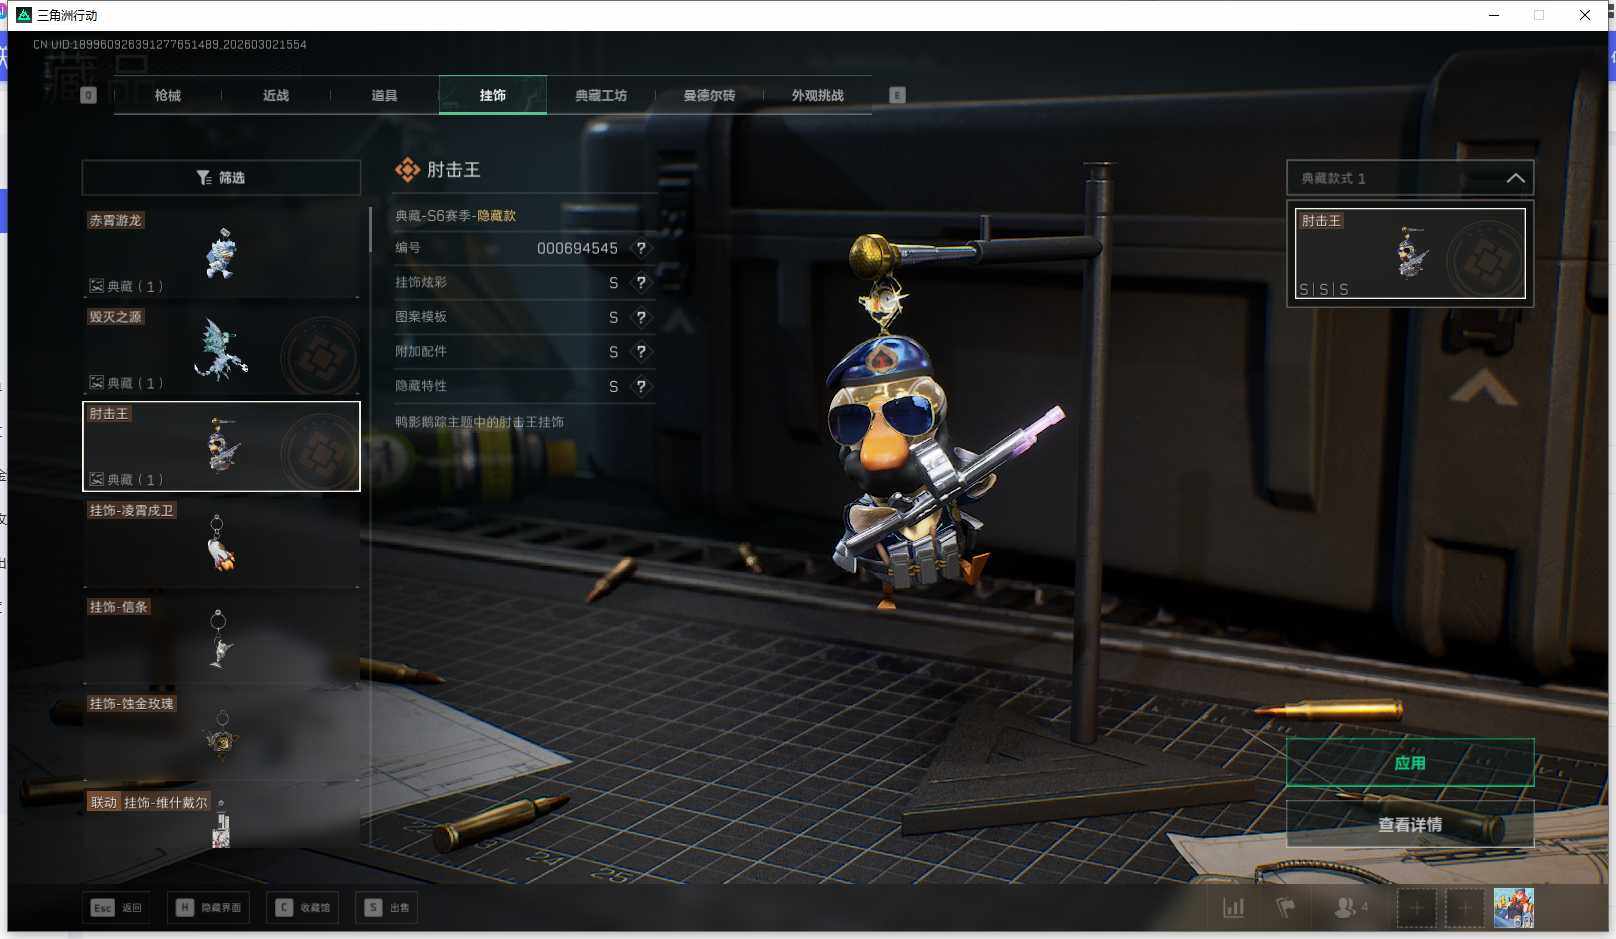1616x939 pixels.
Task: Click the list scrollbar beside charm list
Action: point(370,230)
